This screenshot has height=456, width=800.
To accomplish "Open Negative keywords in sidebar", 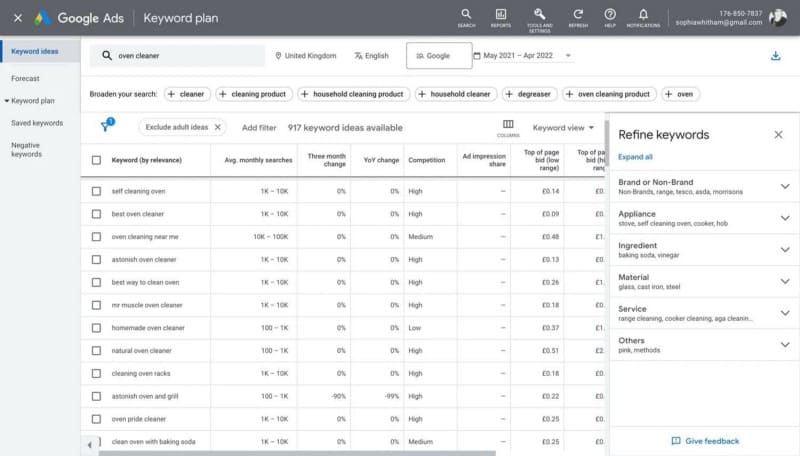I will click(x=27, y=149).
